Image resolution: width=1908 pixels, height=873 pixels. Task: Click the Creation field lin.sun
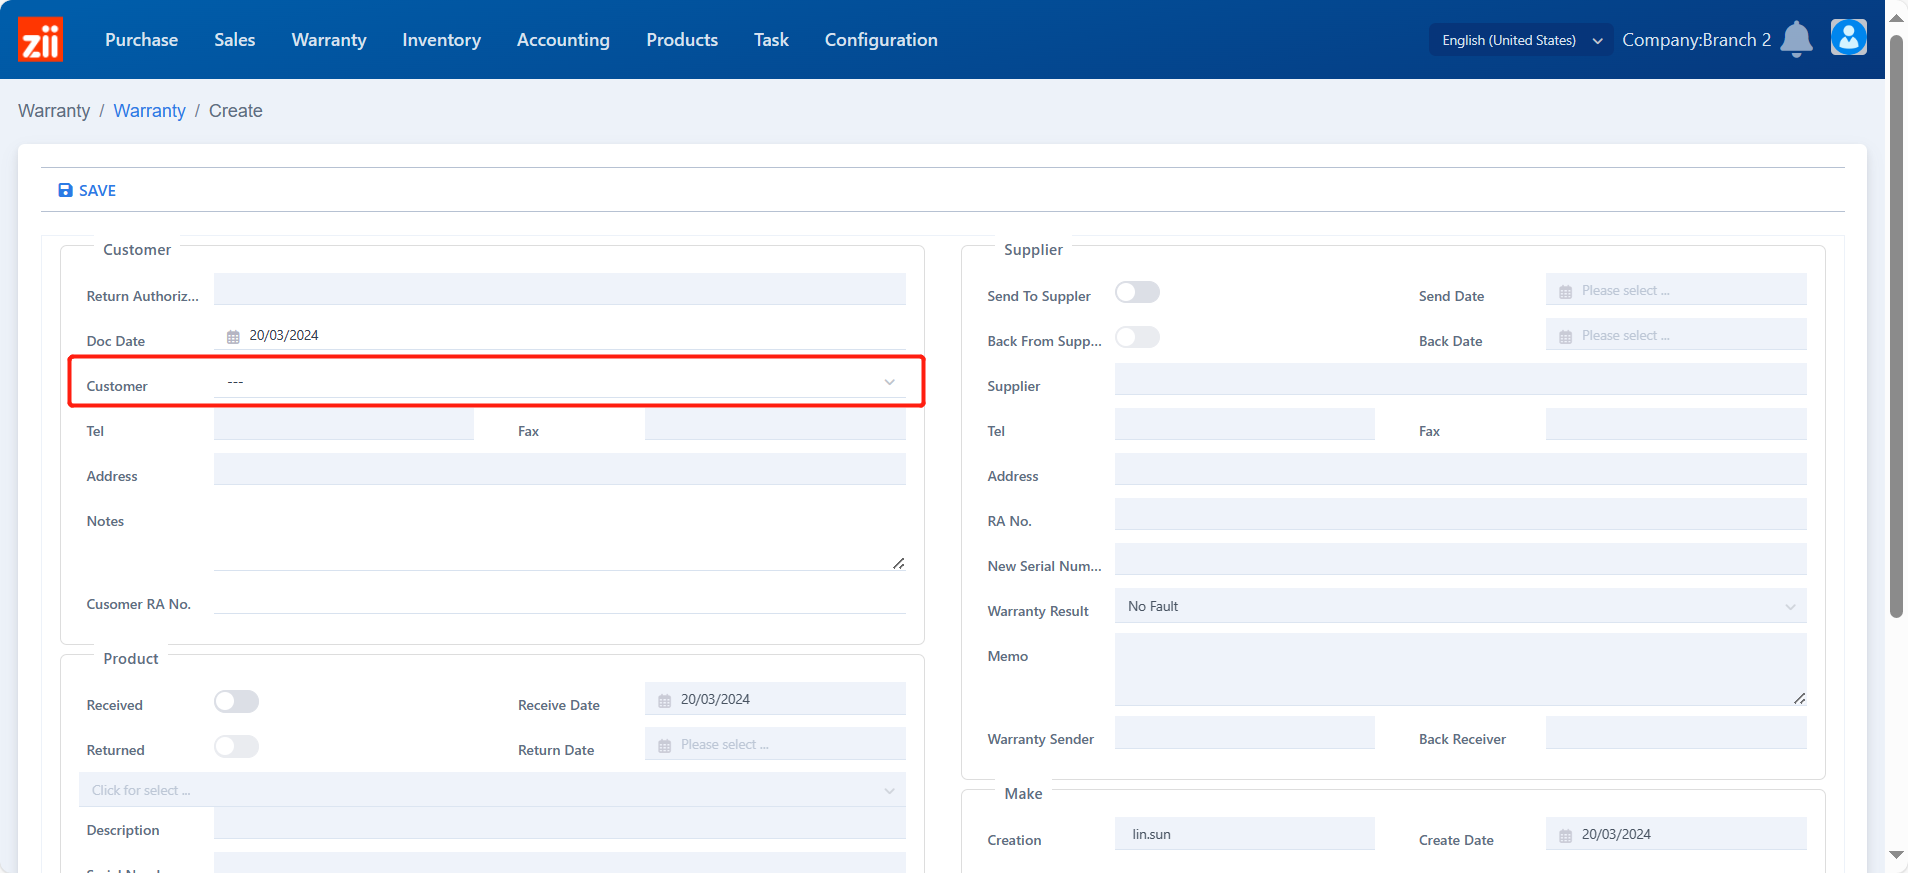click(1245, 834)
